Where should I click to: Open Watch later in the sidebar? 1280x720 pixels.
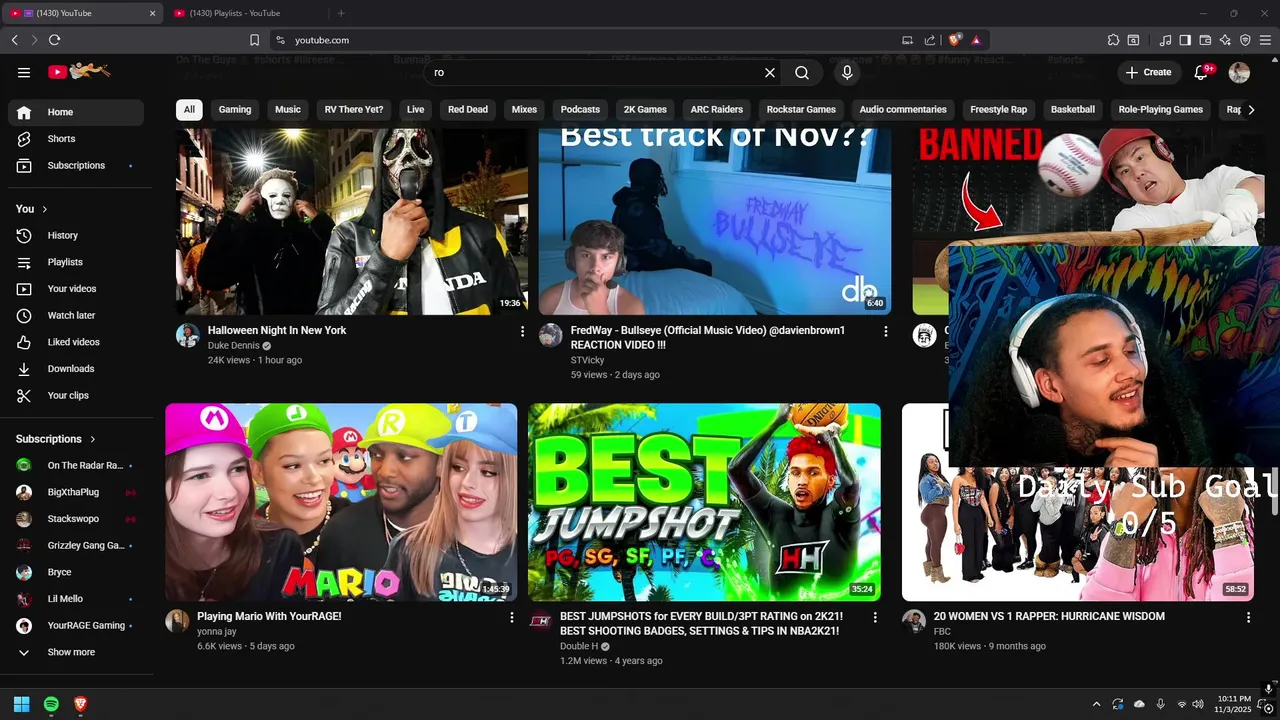[x=76, y=315]
